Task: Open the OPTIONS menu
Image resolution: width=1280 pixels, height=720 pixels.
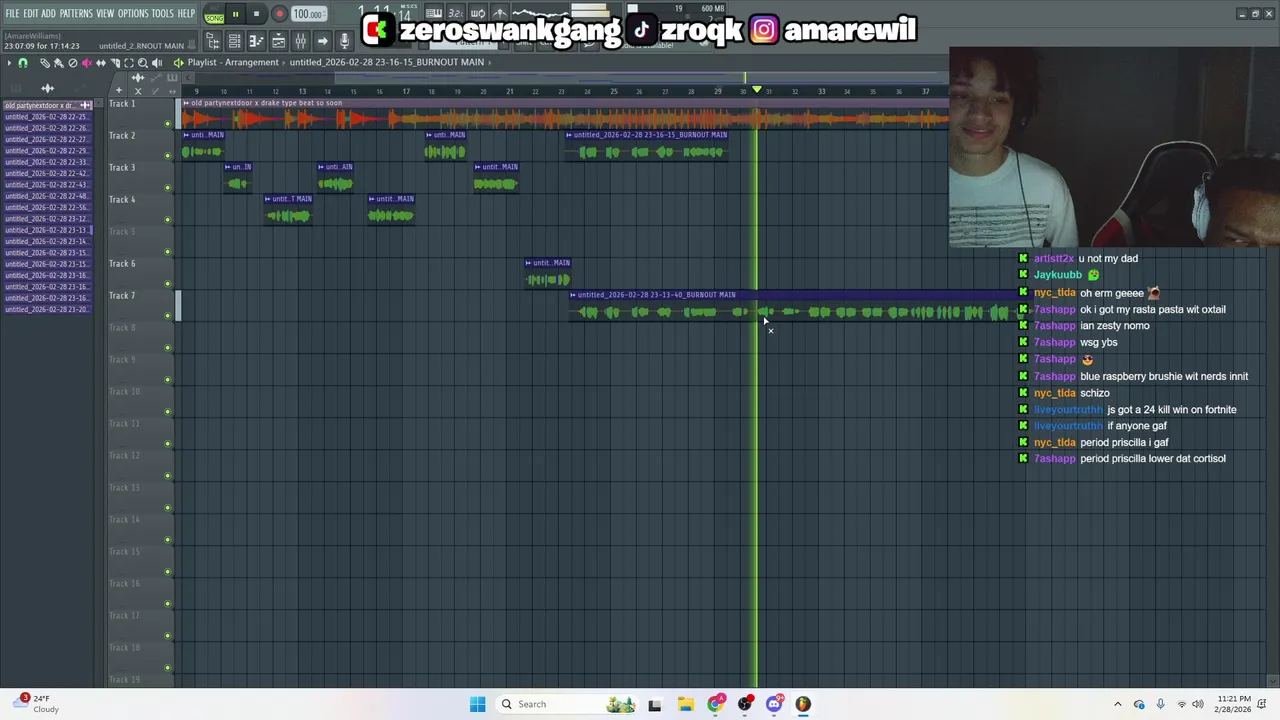Action: (133, 13)
